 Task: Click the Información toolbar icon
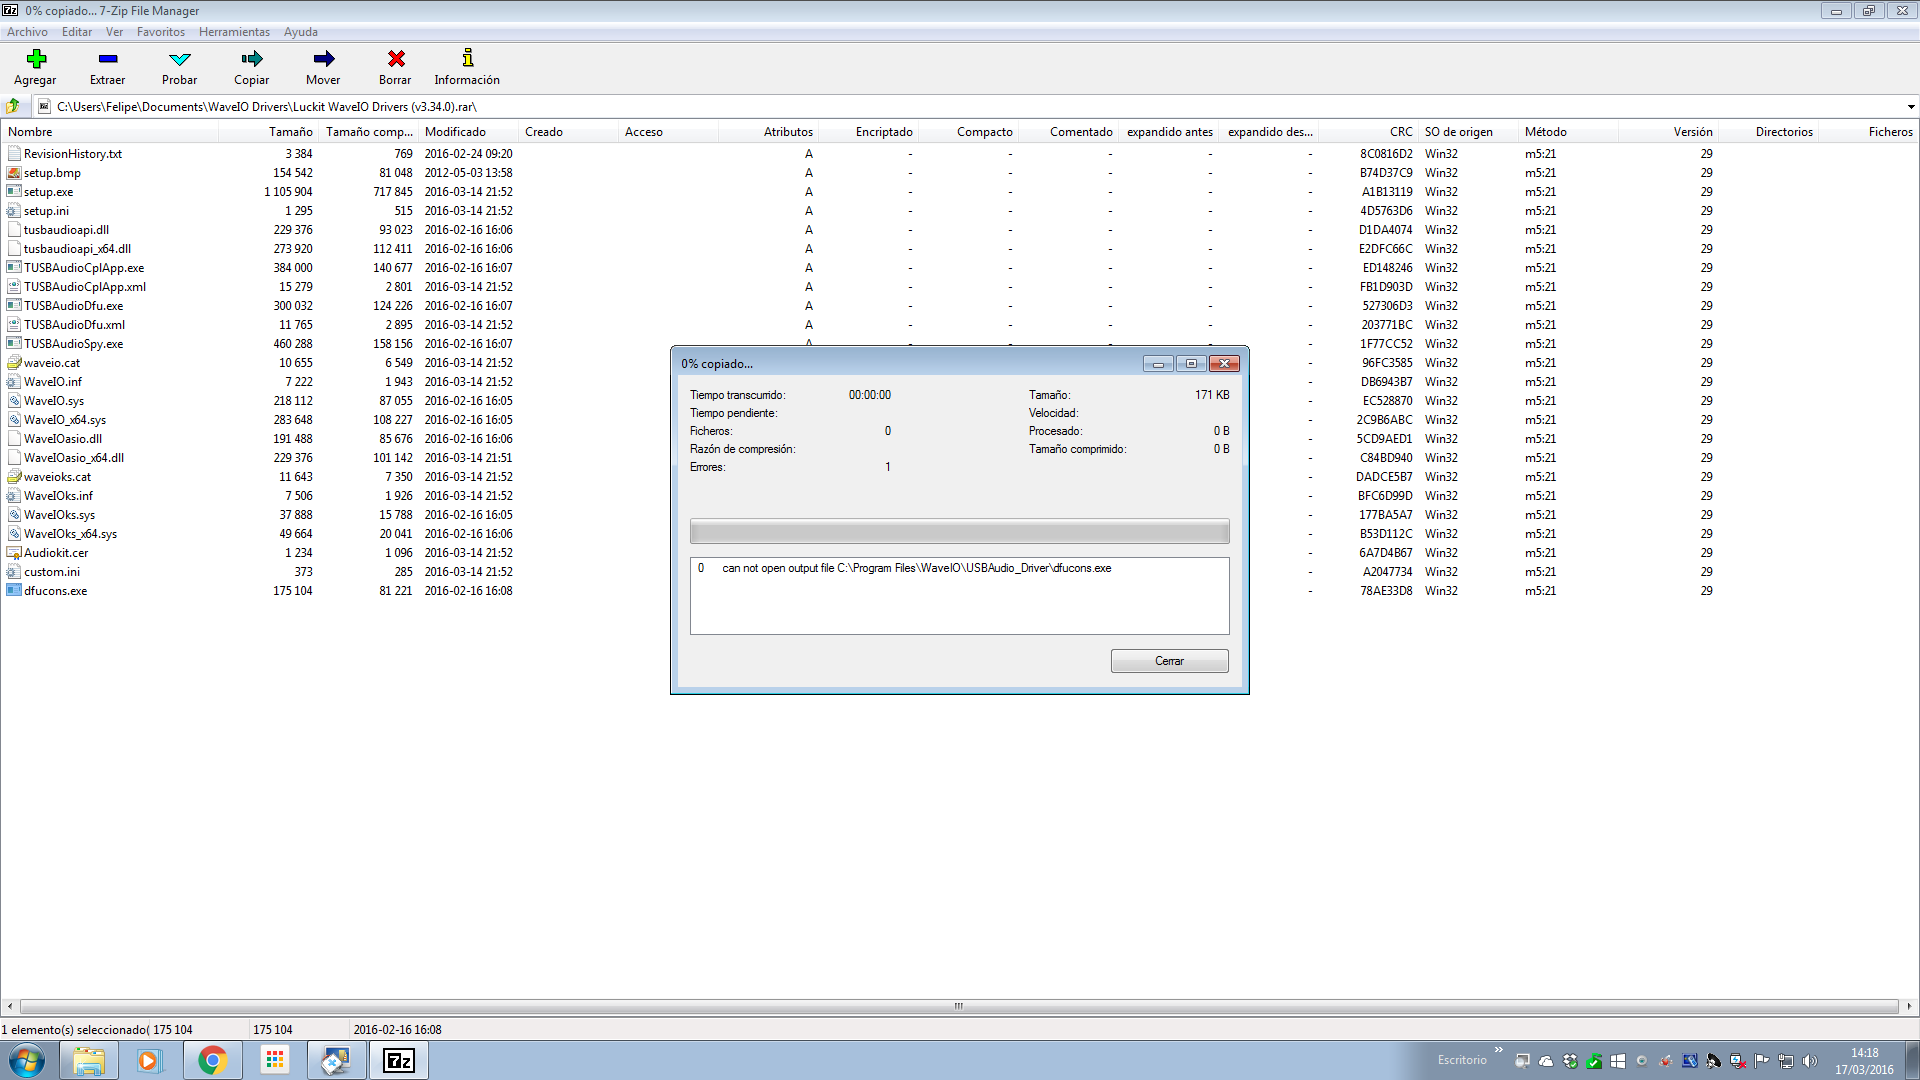tap(467, 59)
